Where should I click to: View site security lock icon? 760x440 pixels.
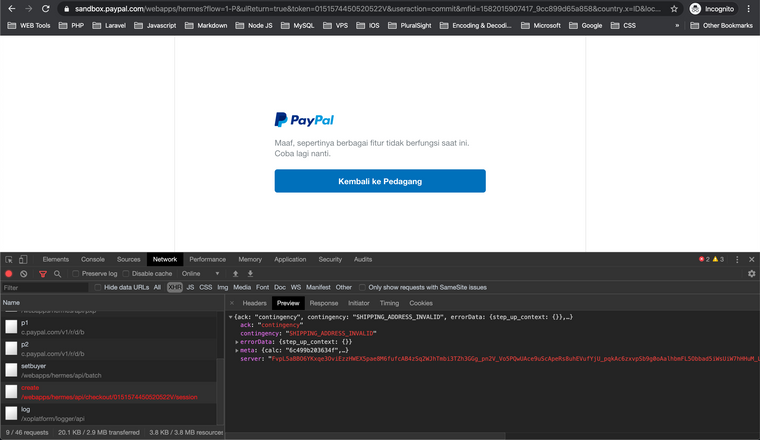[x=67, y=9]
